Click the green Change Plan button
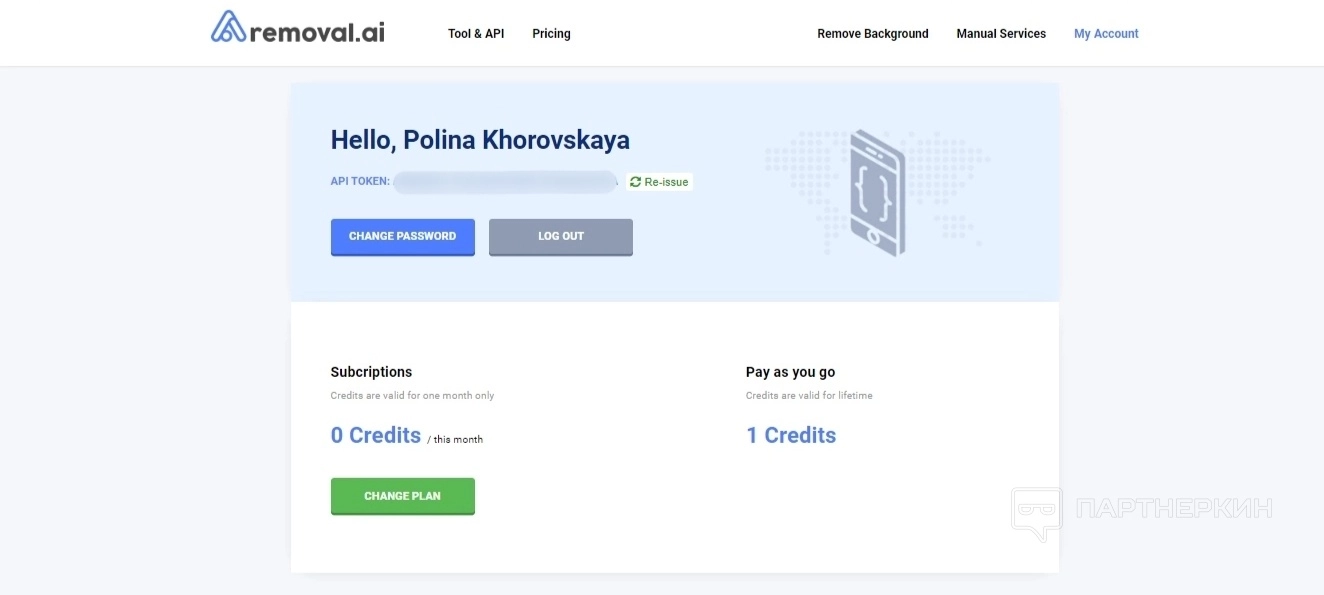Screen dimensions: 1324x595 tap(402, 496)
